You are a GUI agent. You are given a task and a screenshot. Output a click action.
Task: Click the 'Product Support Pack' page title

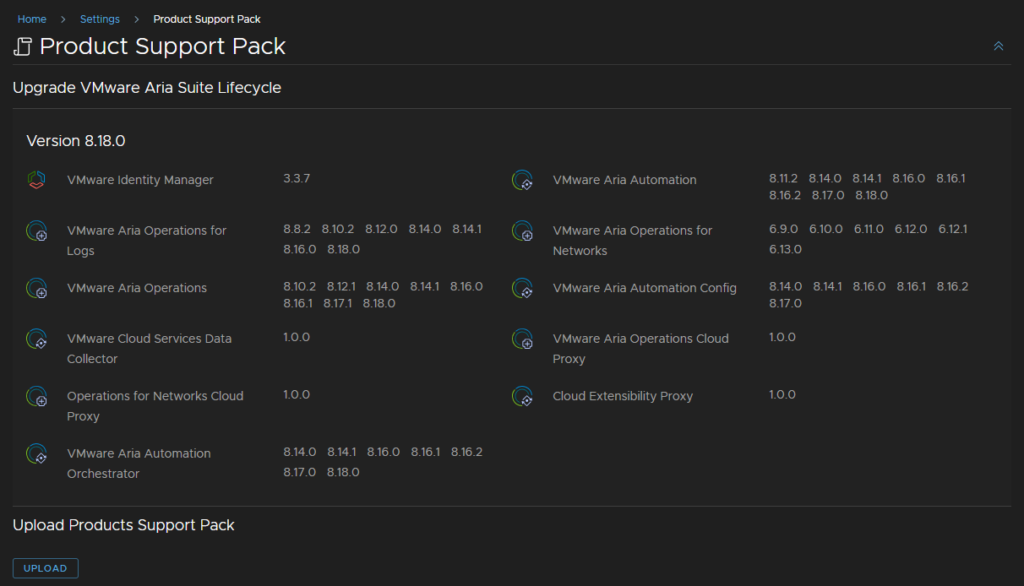coord(163,46)
